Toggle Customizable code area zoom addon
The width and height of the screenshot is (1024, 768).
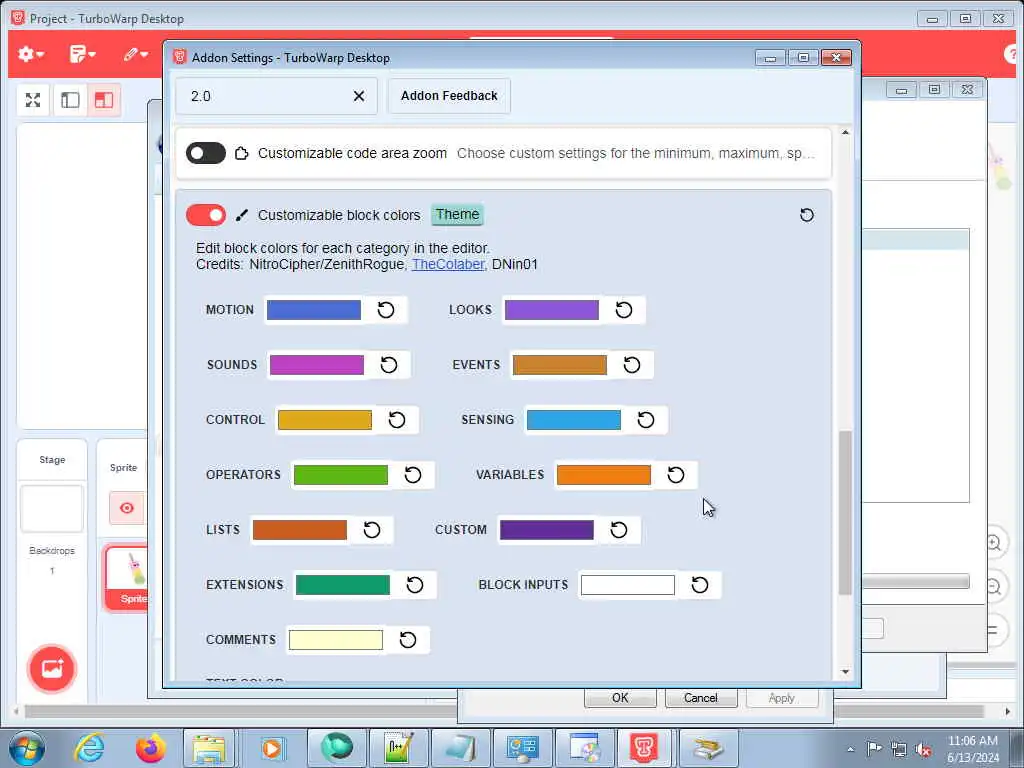coord(206,153)
